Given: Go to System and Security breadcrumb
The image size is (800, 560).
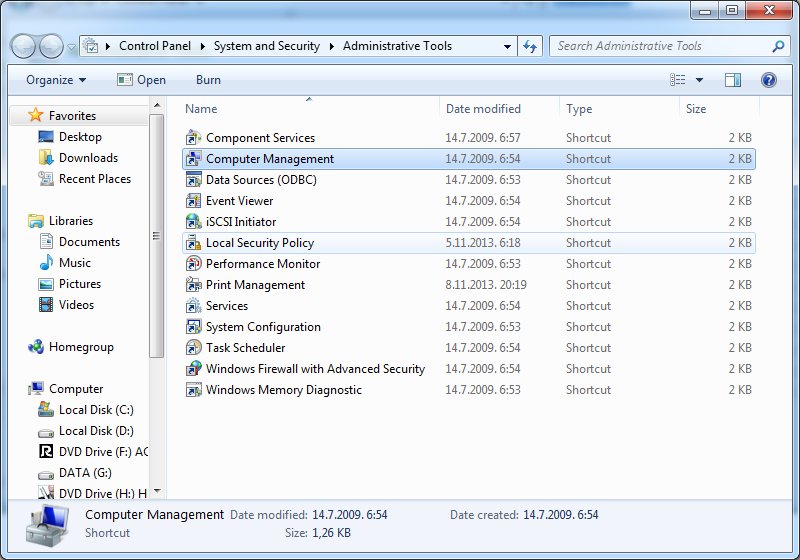Looking at the screenshot, I should click(x=266, y=46).
